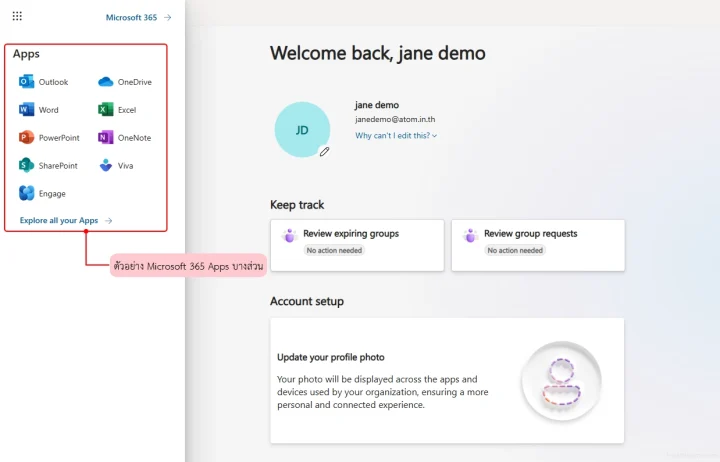Click the Keep track section heading
720x462 pixels.
297,205
